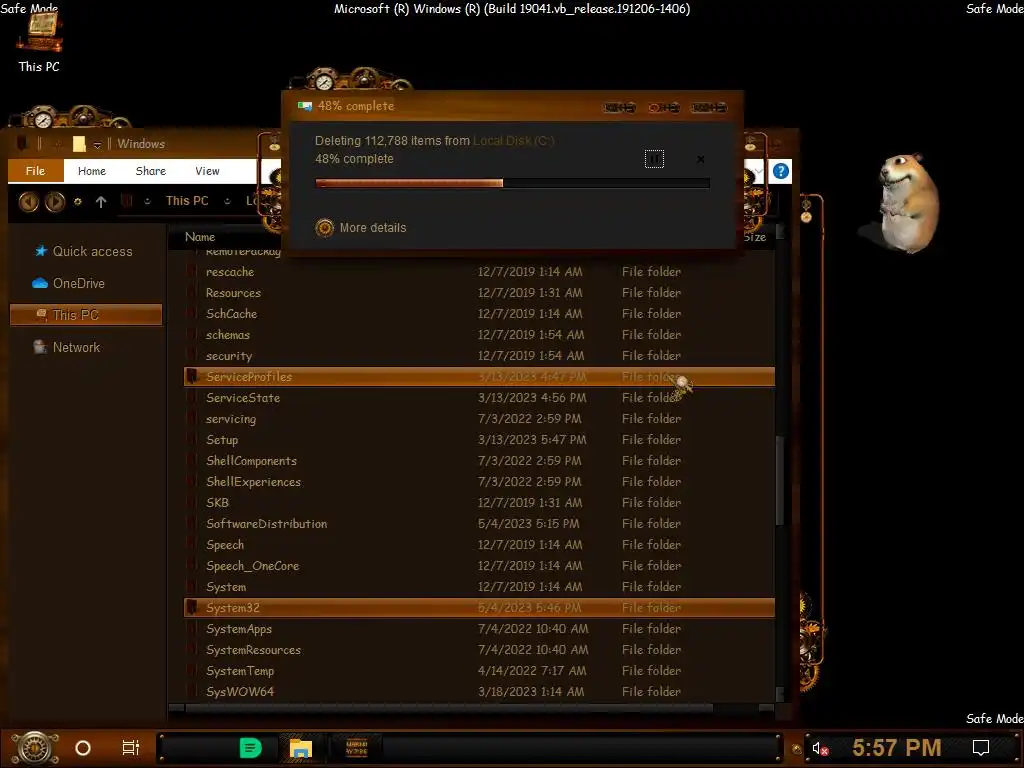Select the SystemResources folder
This screenshot has width=1024, height=768.
479,650
